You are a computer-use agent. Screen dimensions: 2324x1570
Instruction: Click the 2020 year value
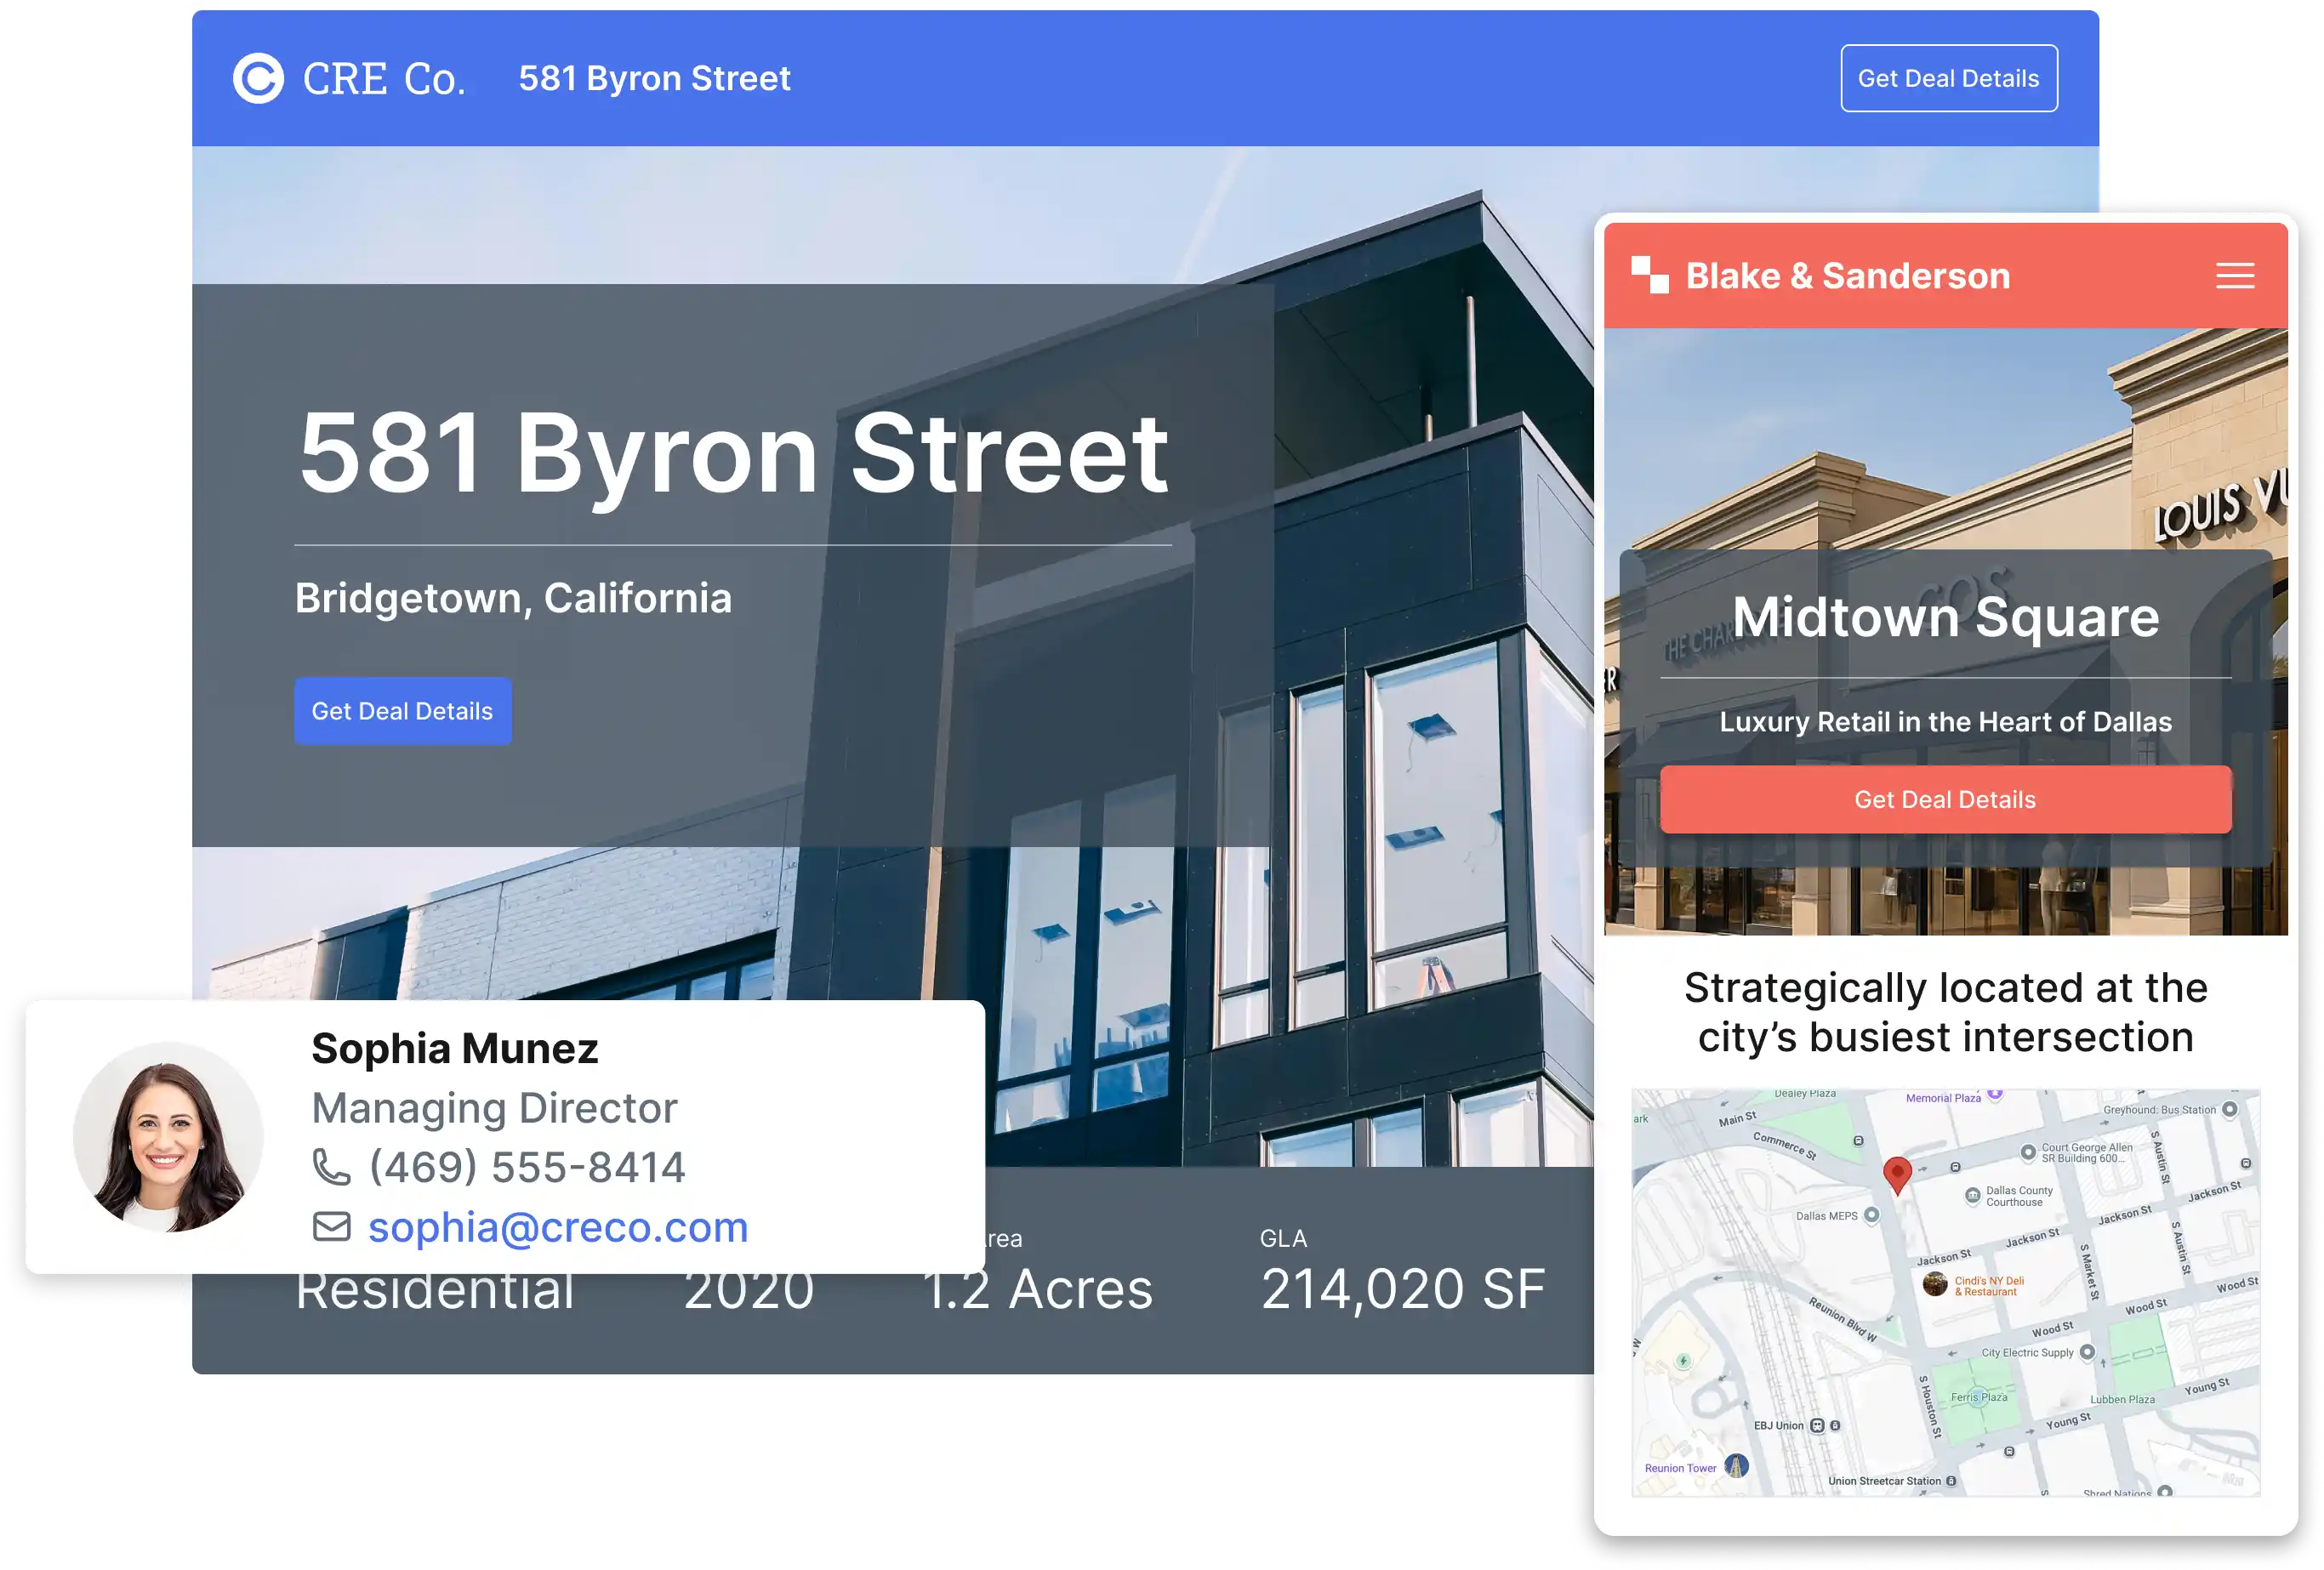[749, 1293]
